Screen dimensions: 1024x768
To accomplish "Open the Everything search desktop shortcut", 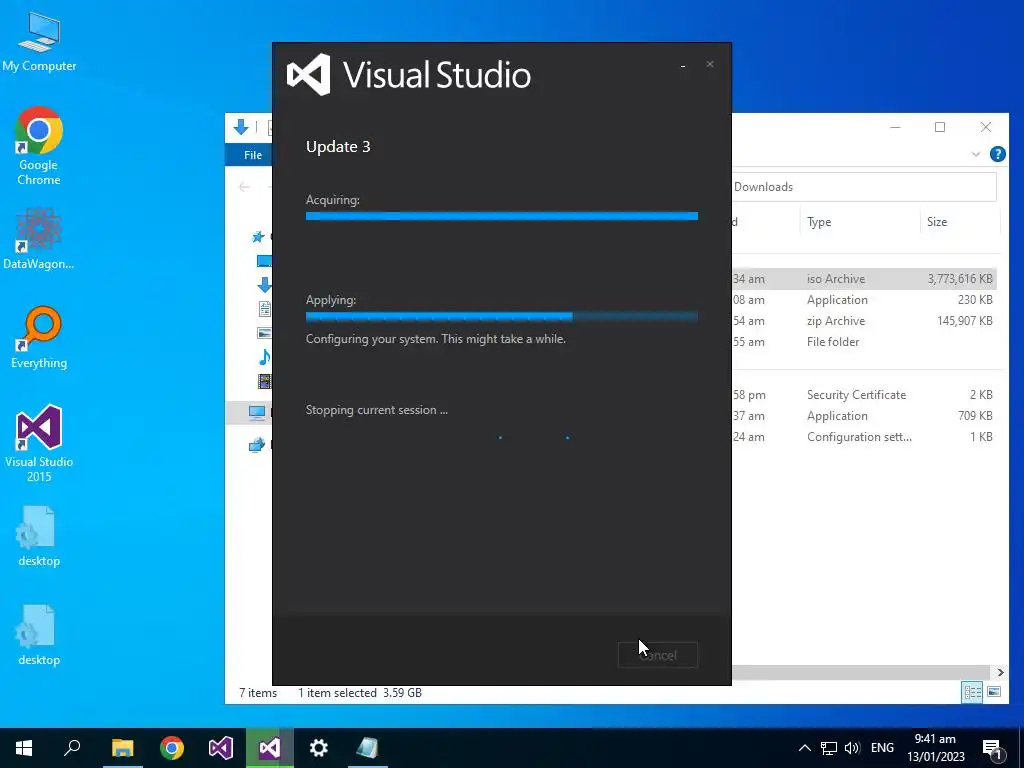I will coord(39,338).
